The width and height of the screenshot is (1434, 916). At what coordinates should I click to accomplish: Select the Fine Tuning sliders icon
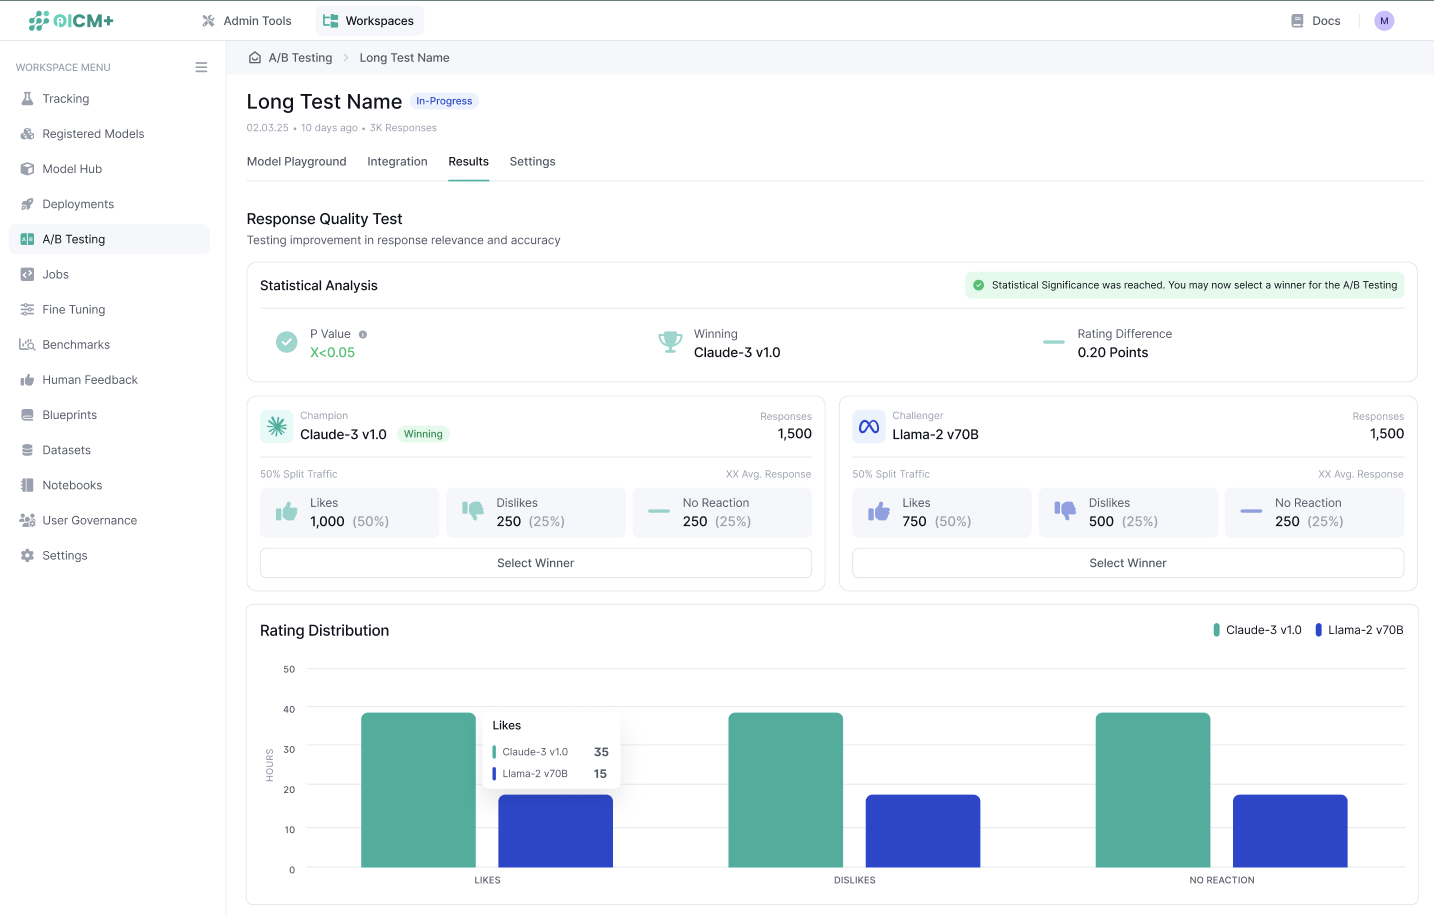[x=27, y=310]
